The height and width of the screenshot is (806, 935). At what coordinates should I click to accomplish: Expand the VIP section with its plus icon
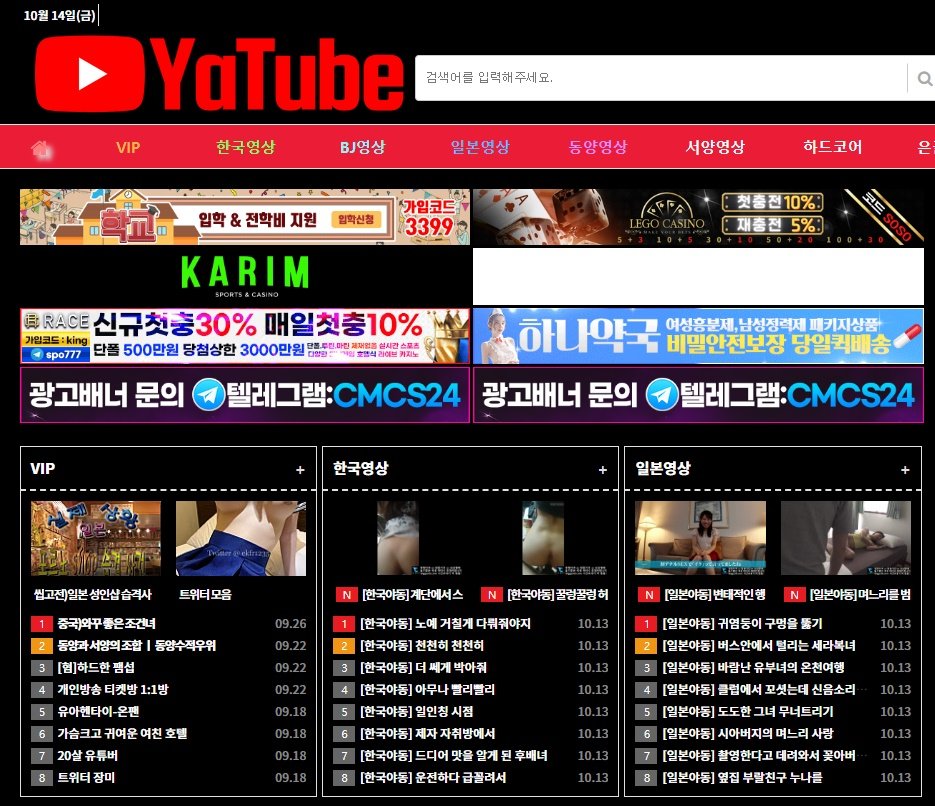pyautogui.click(x=300, y=470)
